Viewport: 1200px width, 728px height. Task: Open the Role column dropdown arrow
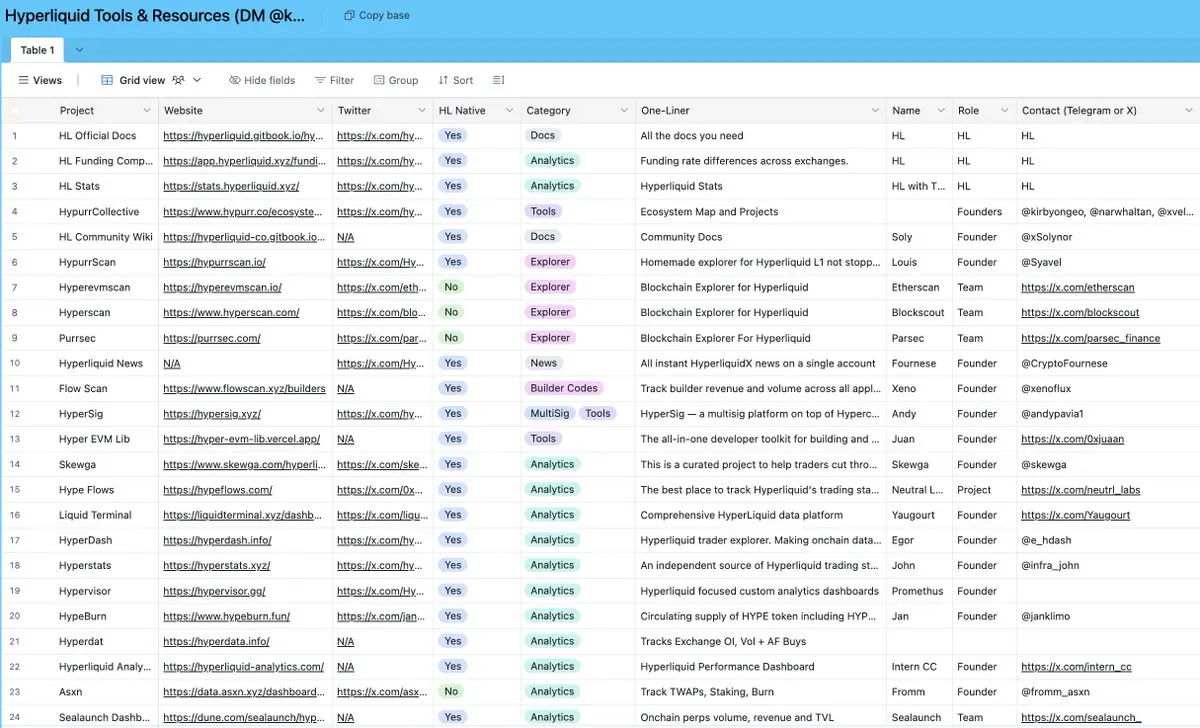click(1005, 110)
